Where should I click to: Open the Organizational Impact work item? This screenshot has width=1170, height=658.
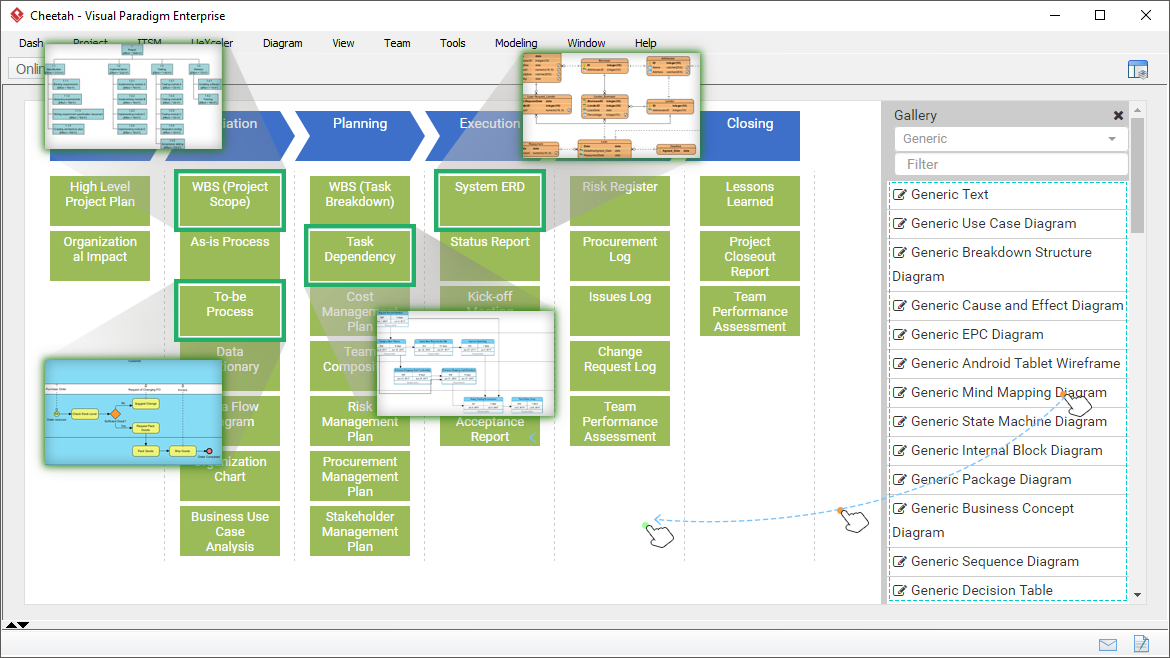[x=100, y=256]
